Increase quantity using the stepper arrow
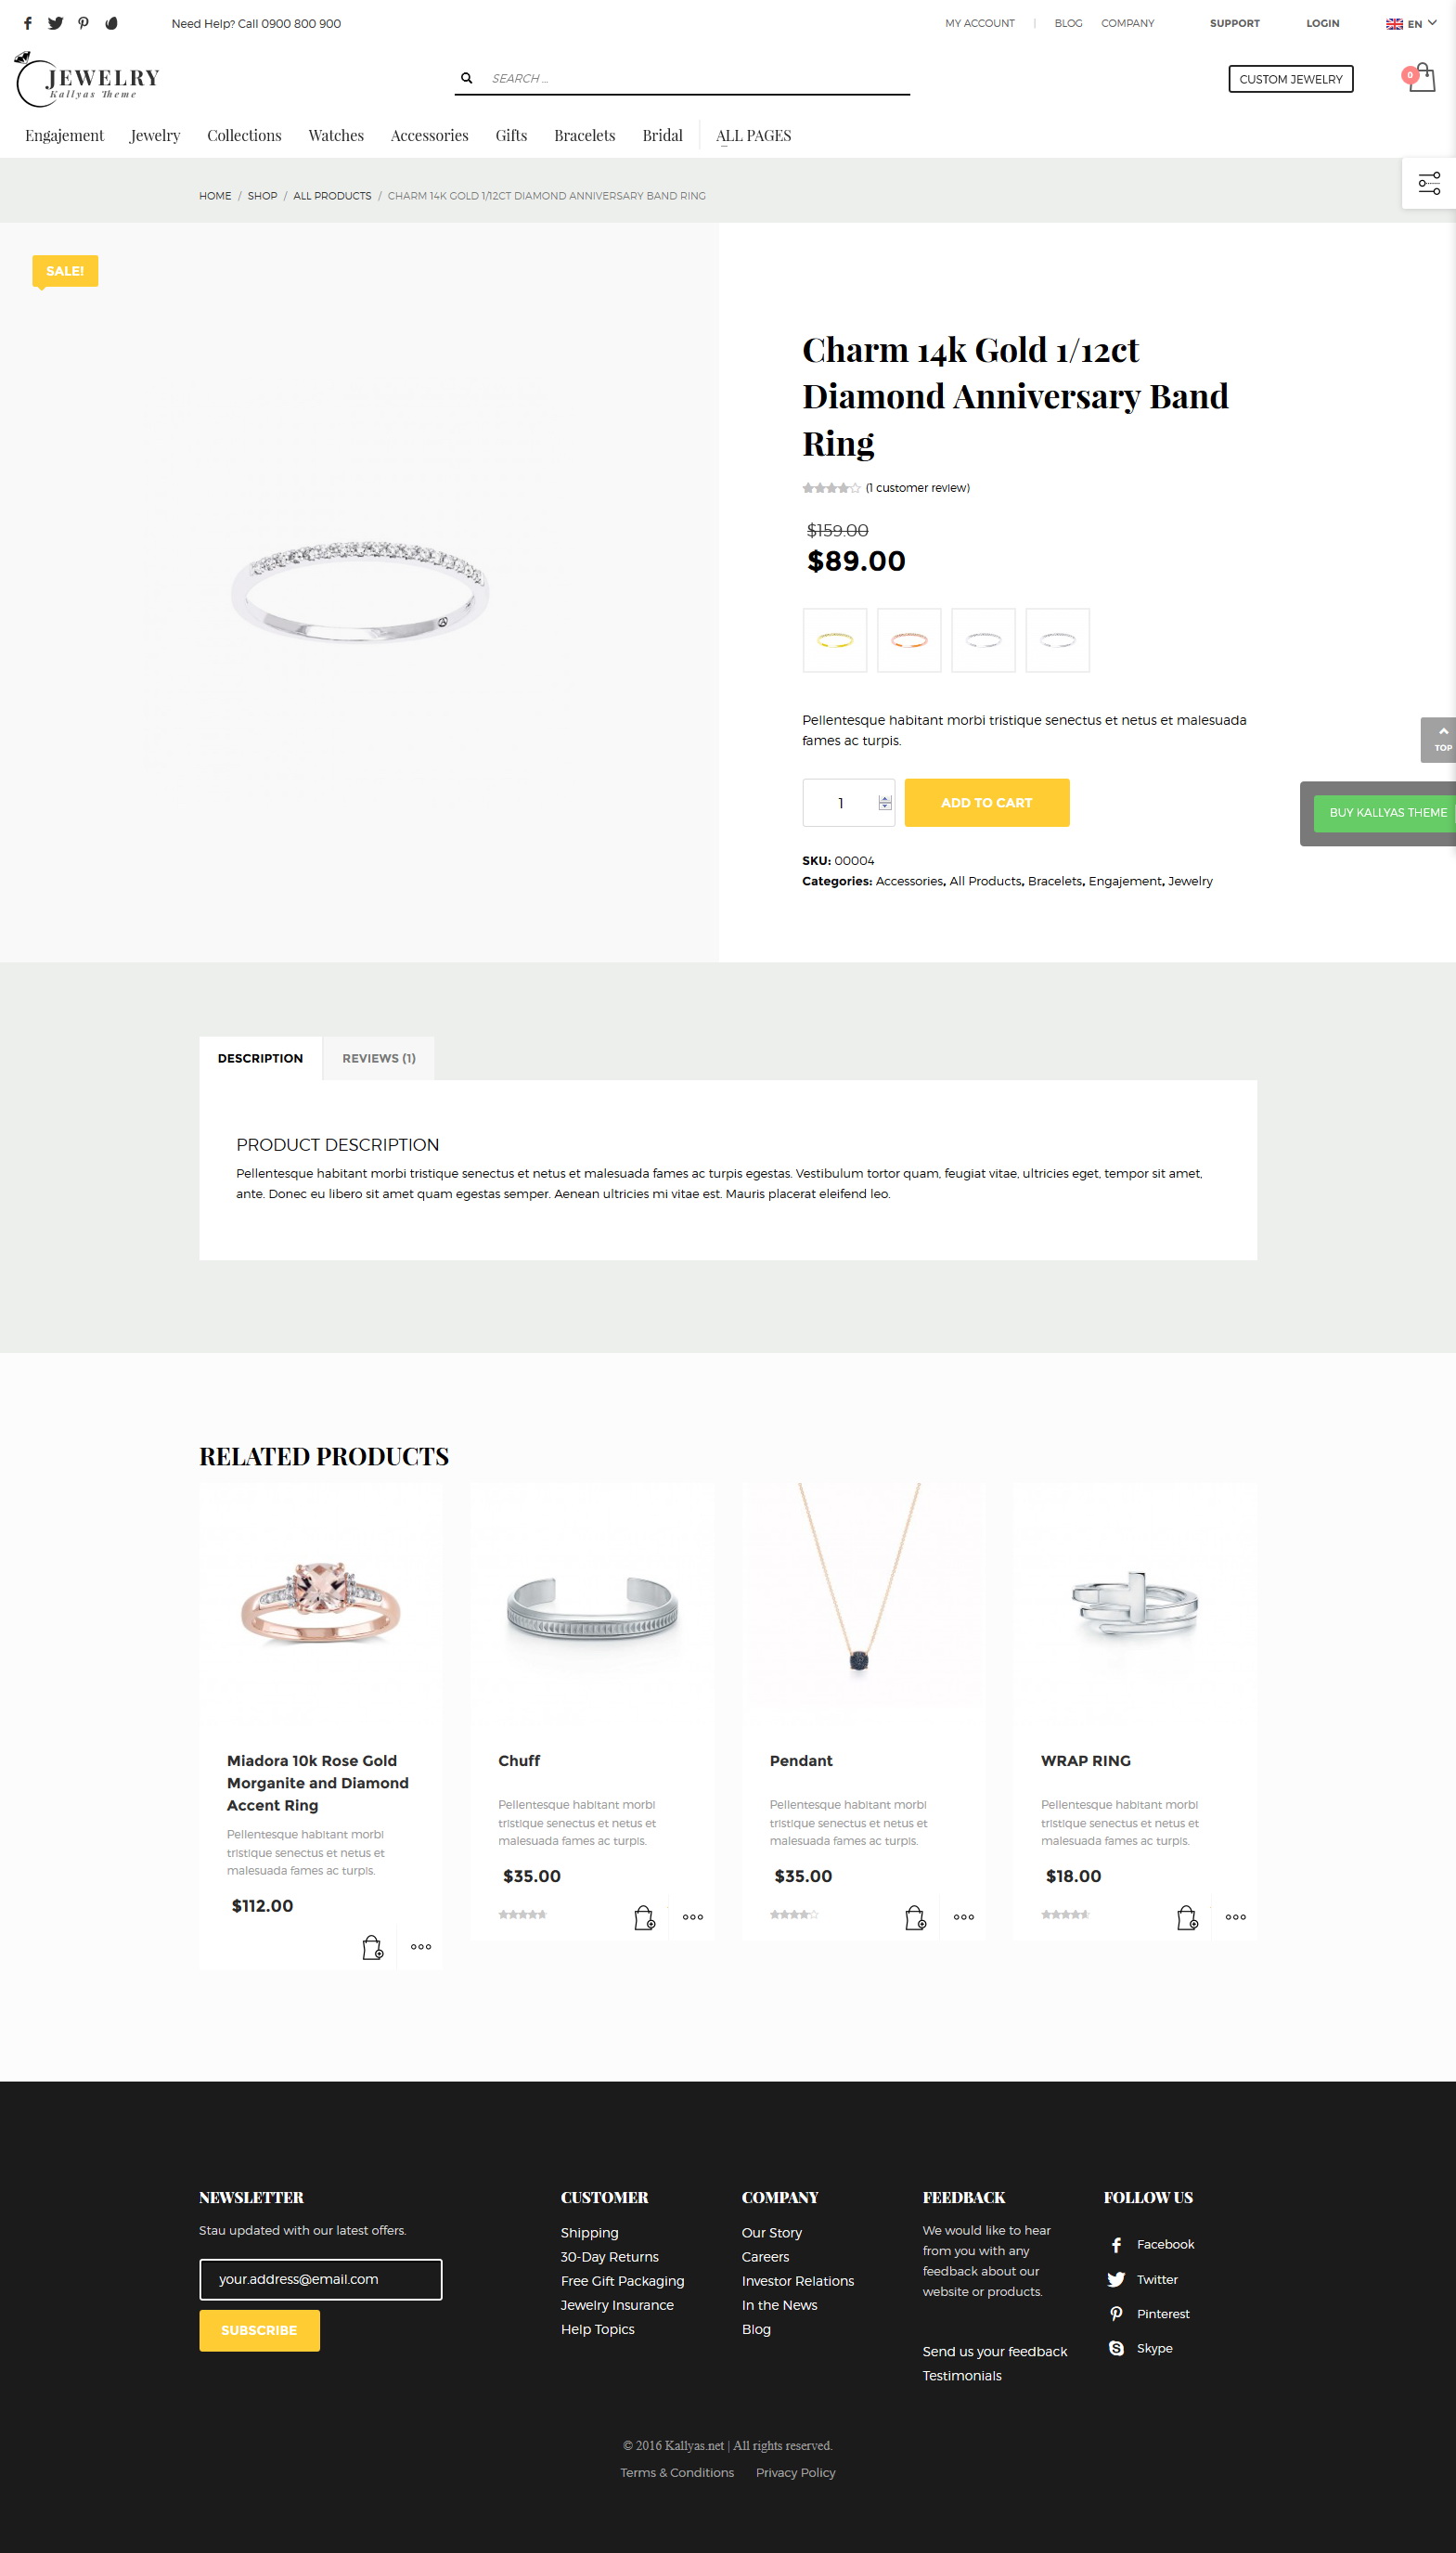This screenshot has width=1456, height=2553. (885, 798)
